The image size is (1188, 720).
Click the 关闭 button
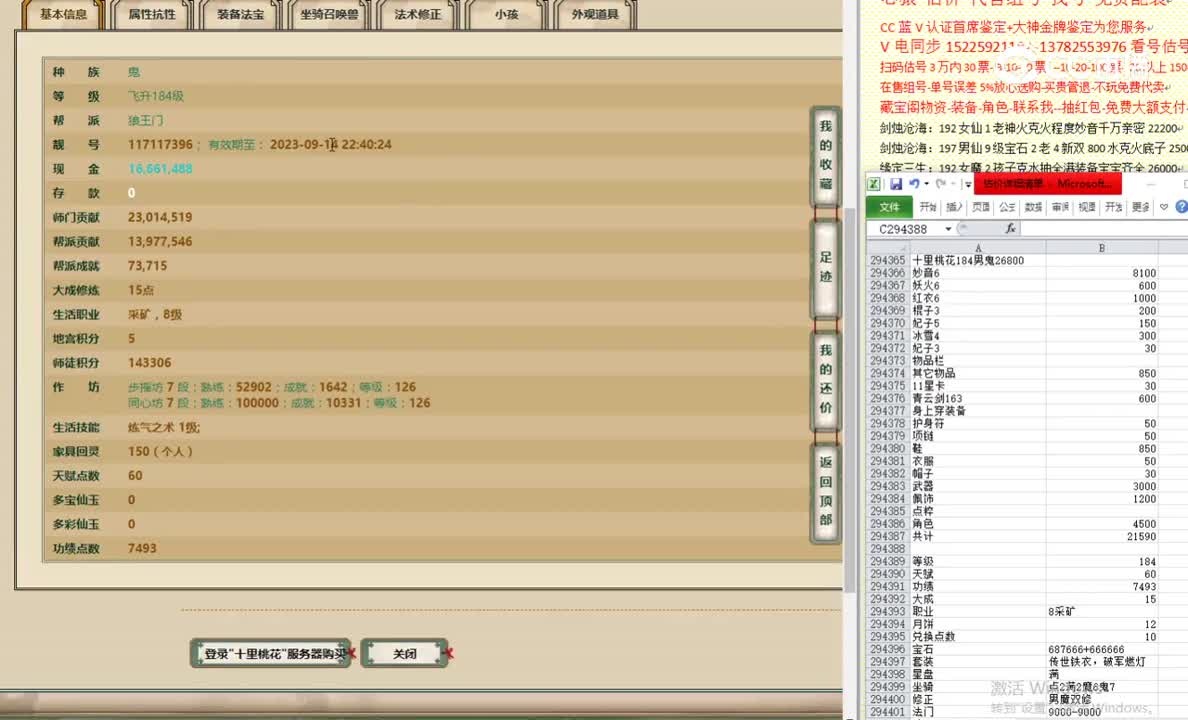[404, 652]
